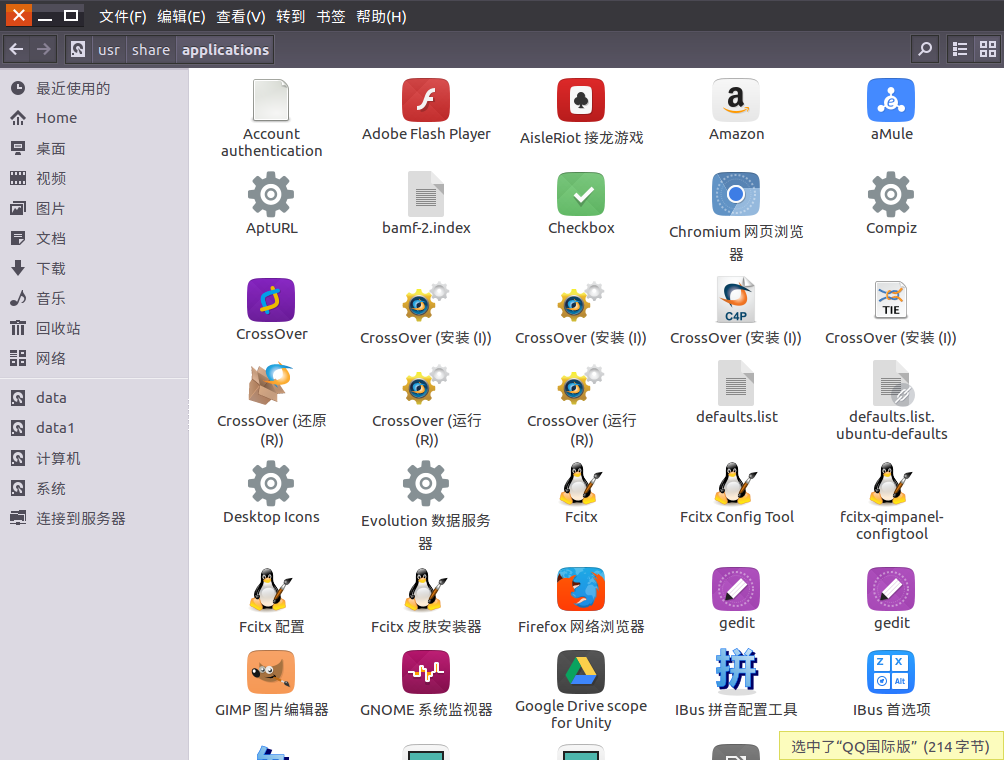Click the status text 选中了“QQ国际版”

click(x=855, y=747)
